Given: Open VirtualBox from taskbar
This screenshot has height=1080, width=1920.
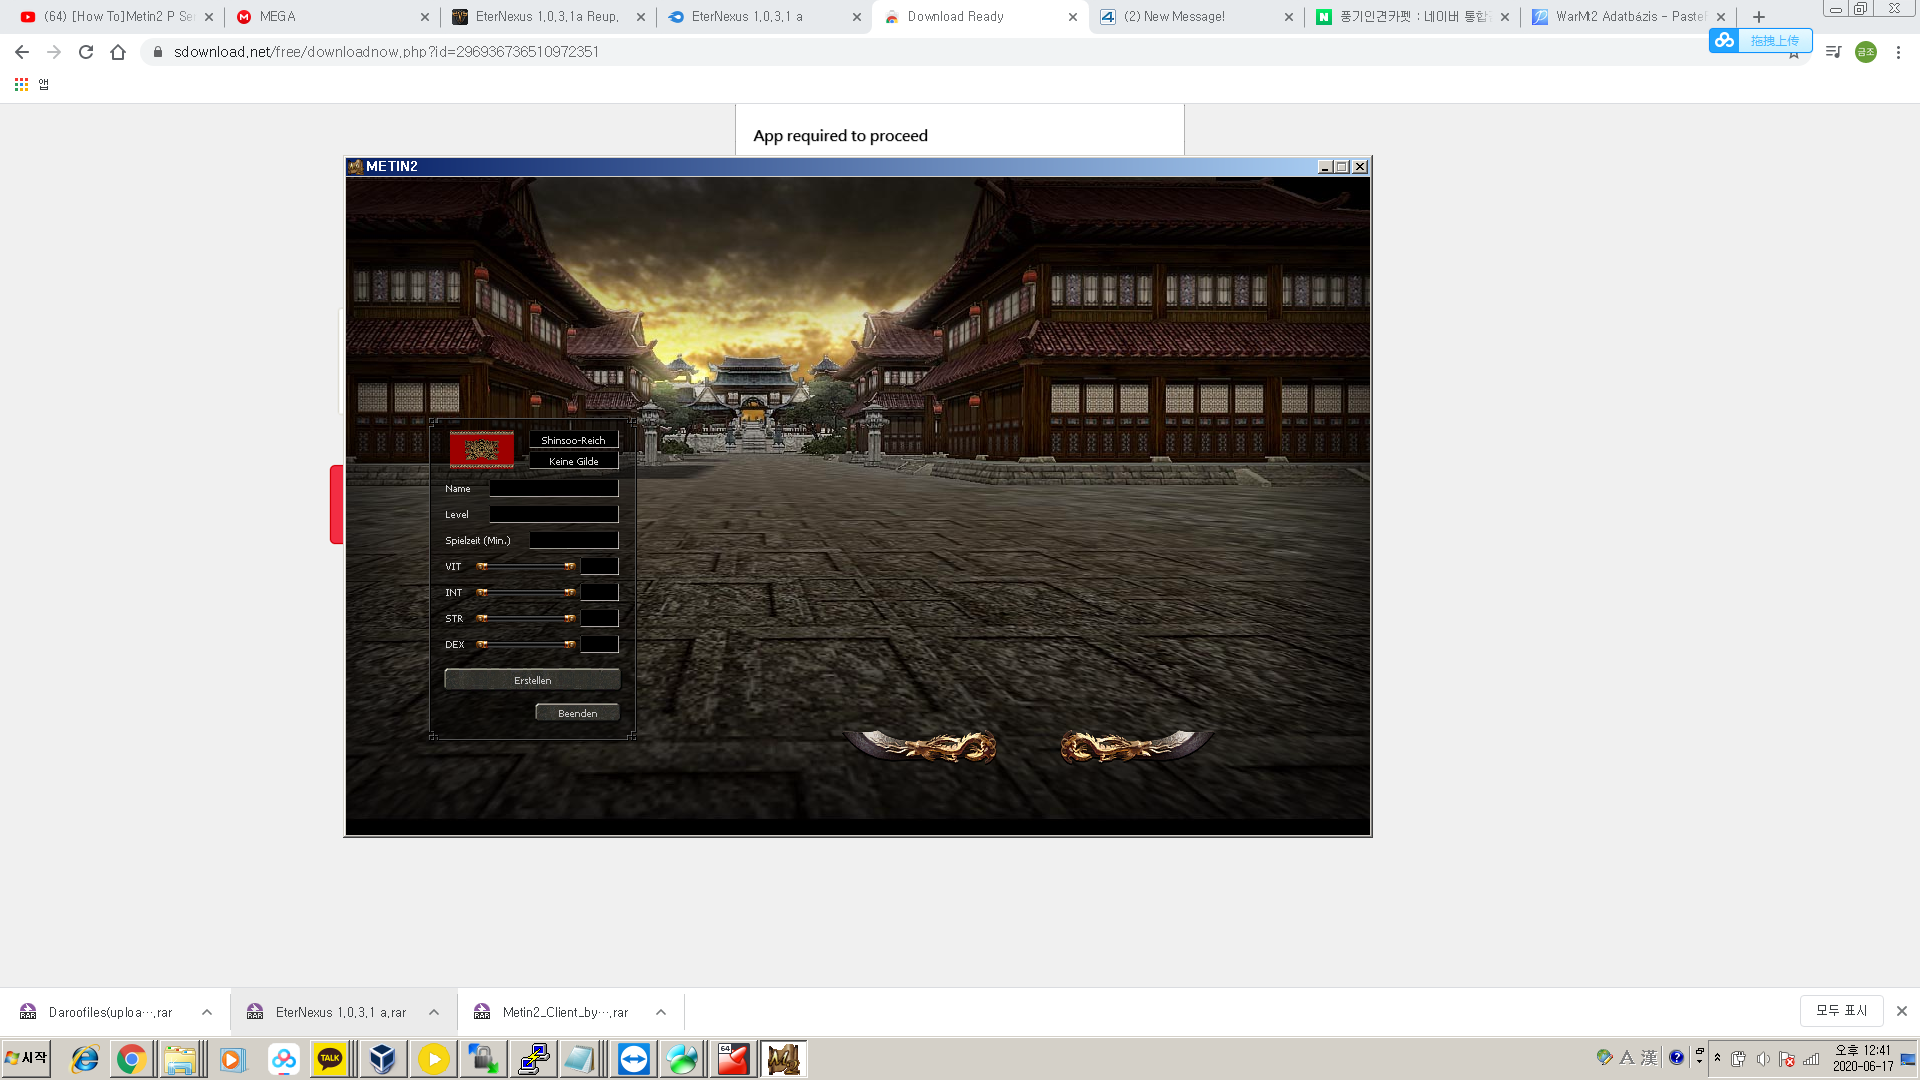Looking at the screenshot, I should click(x=382, y=1059).
